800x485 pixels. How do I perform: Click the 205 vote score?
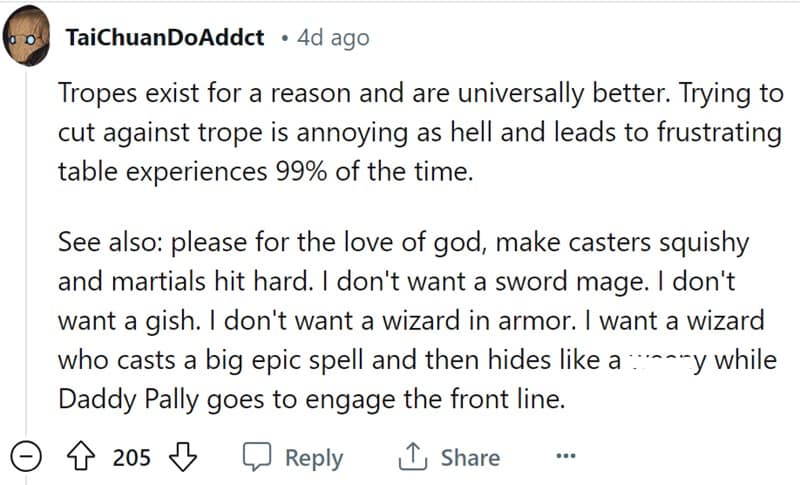[132, 458]
